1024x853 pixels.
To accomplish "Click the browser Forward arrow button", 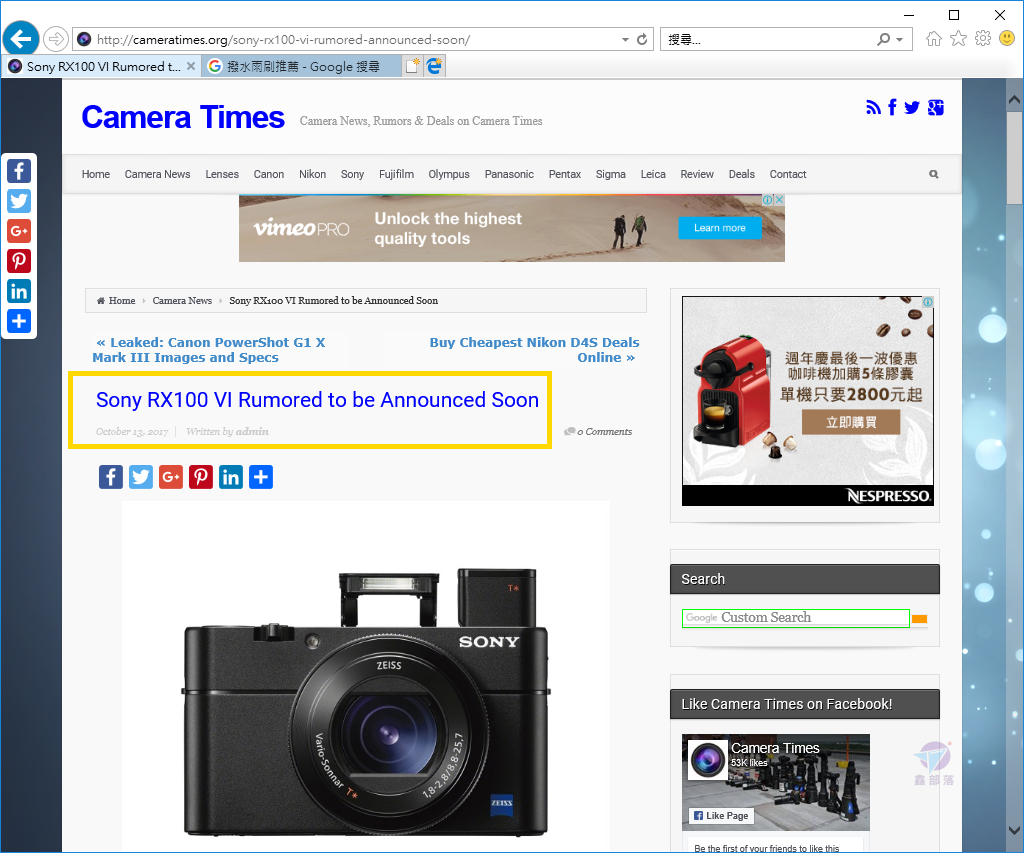I will coord(56,39).
